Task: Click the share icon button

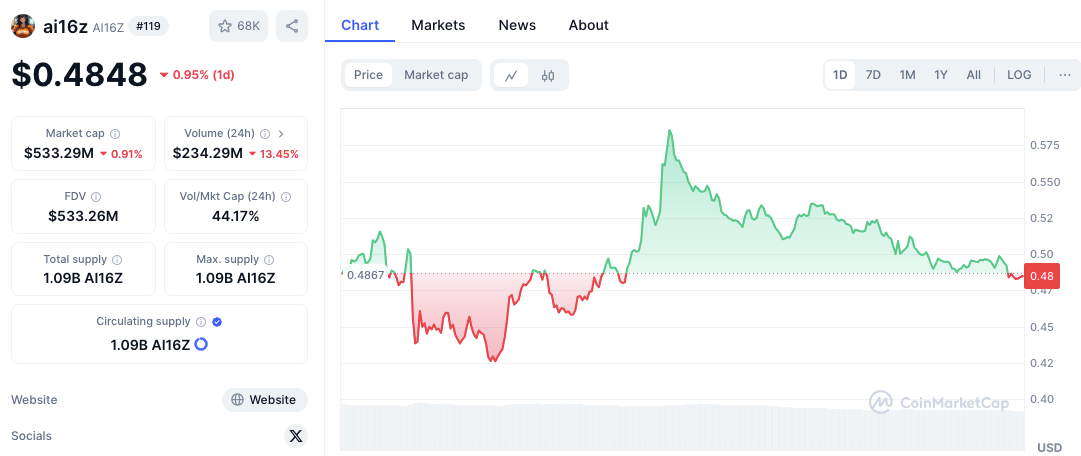Action: pyautogui.click(x=292, y=26)
